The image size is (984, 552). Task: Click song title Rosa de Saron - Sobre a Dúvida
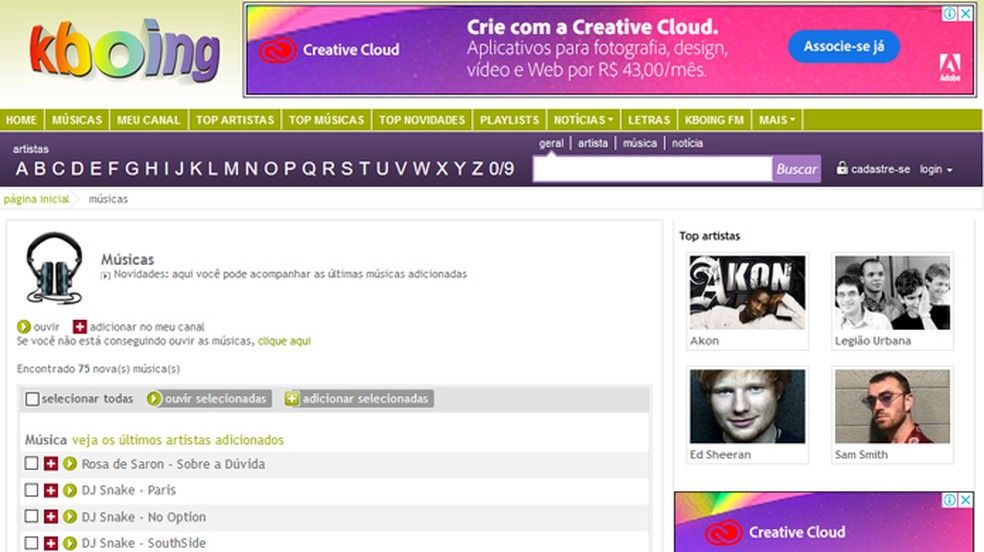click(x=173, y=464)
